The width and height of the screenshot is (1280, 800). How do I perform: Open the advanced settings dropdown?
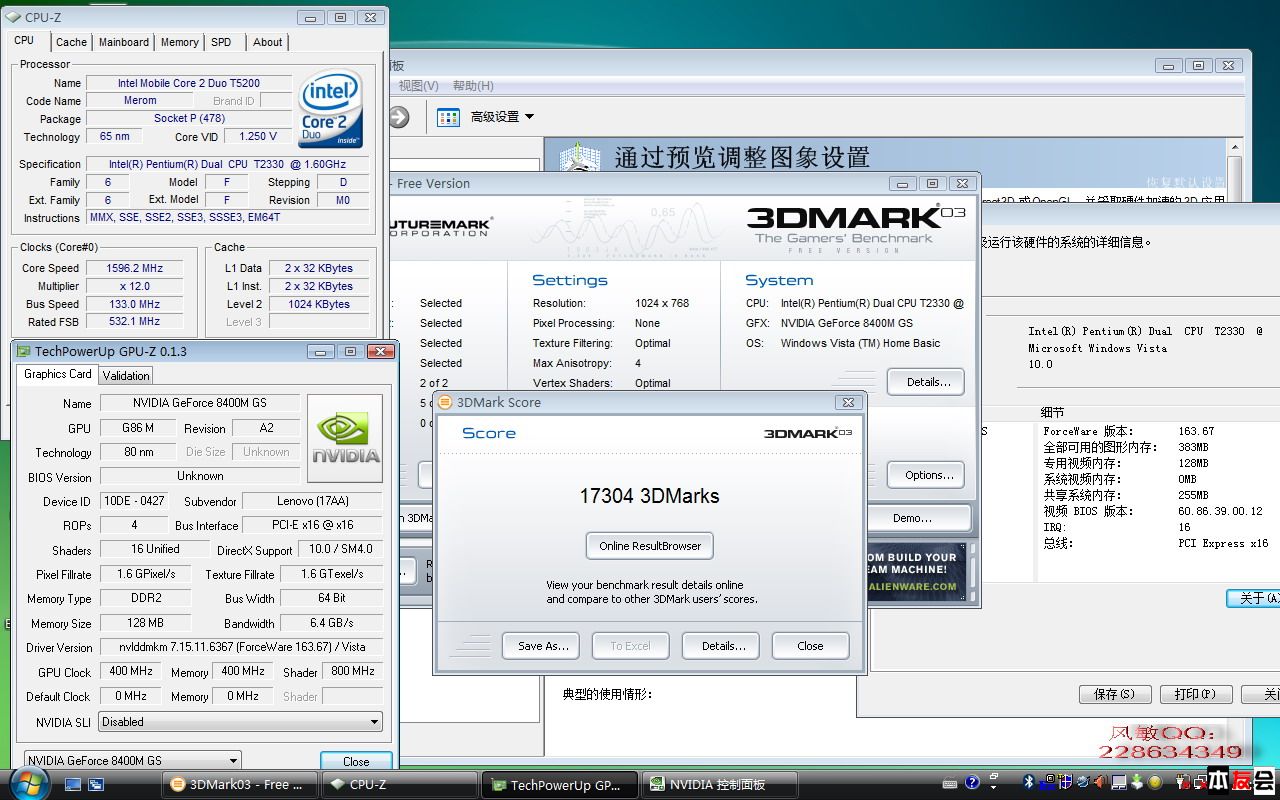[502, 117]
